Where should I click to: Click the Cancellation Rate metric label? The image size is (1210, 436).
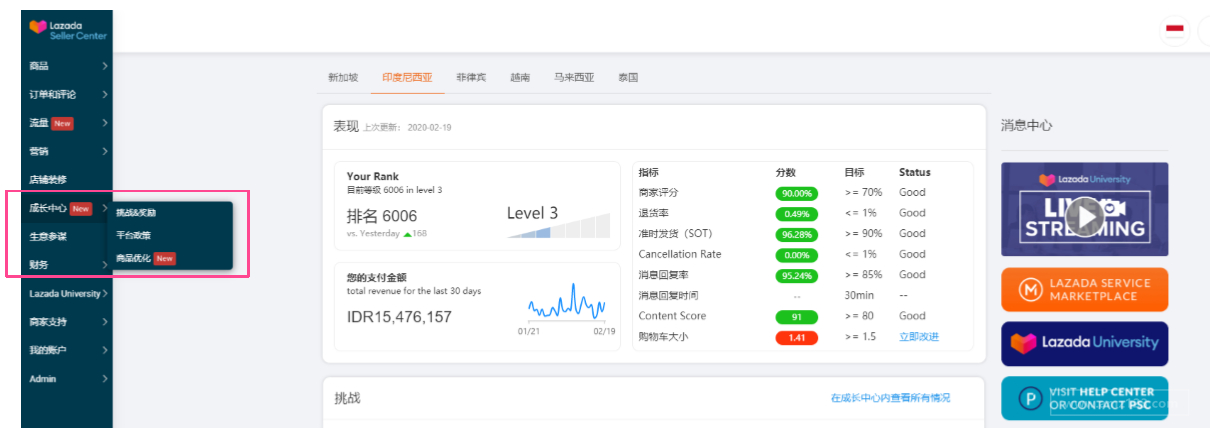click(x=680, y=254)
